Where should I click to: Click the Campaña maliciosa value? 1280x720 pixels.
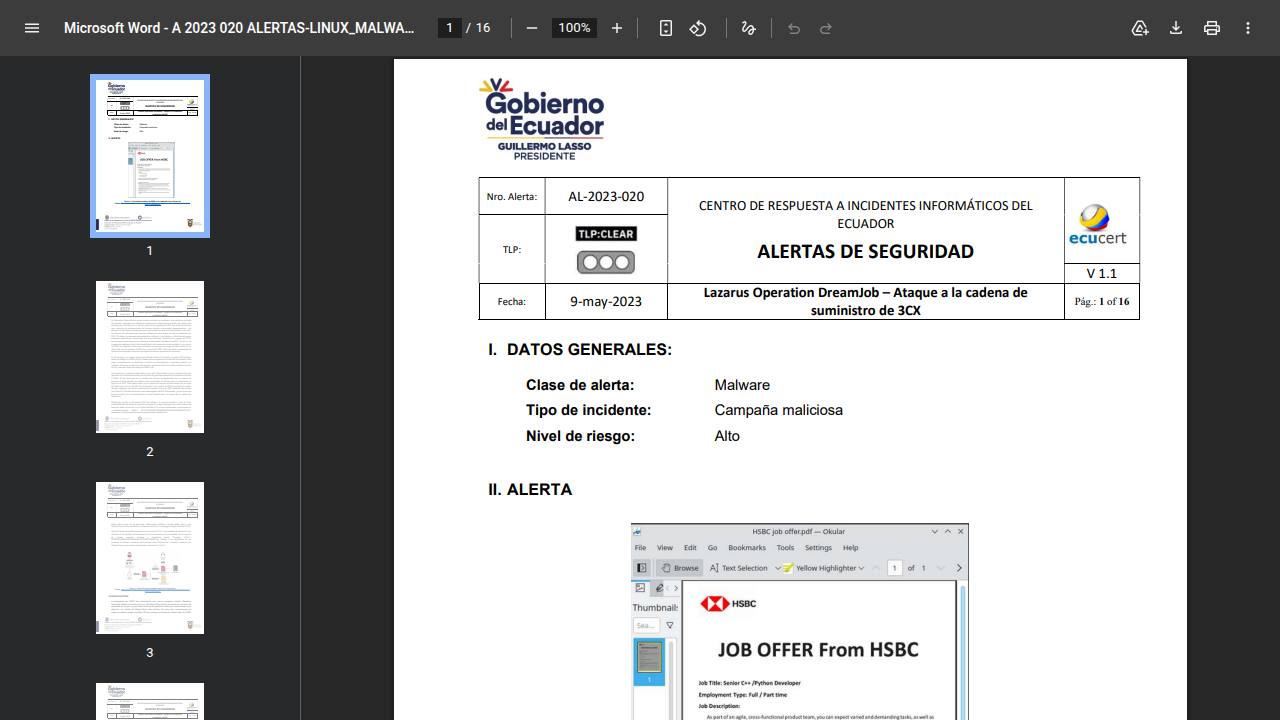click(x=779, y=410)
